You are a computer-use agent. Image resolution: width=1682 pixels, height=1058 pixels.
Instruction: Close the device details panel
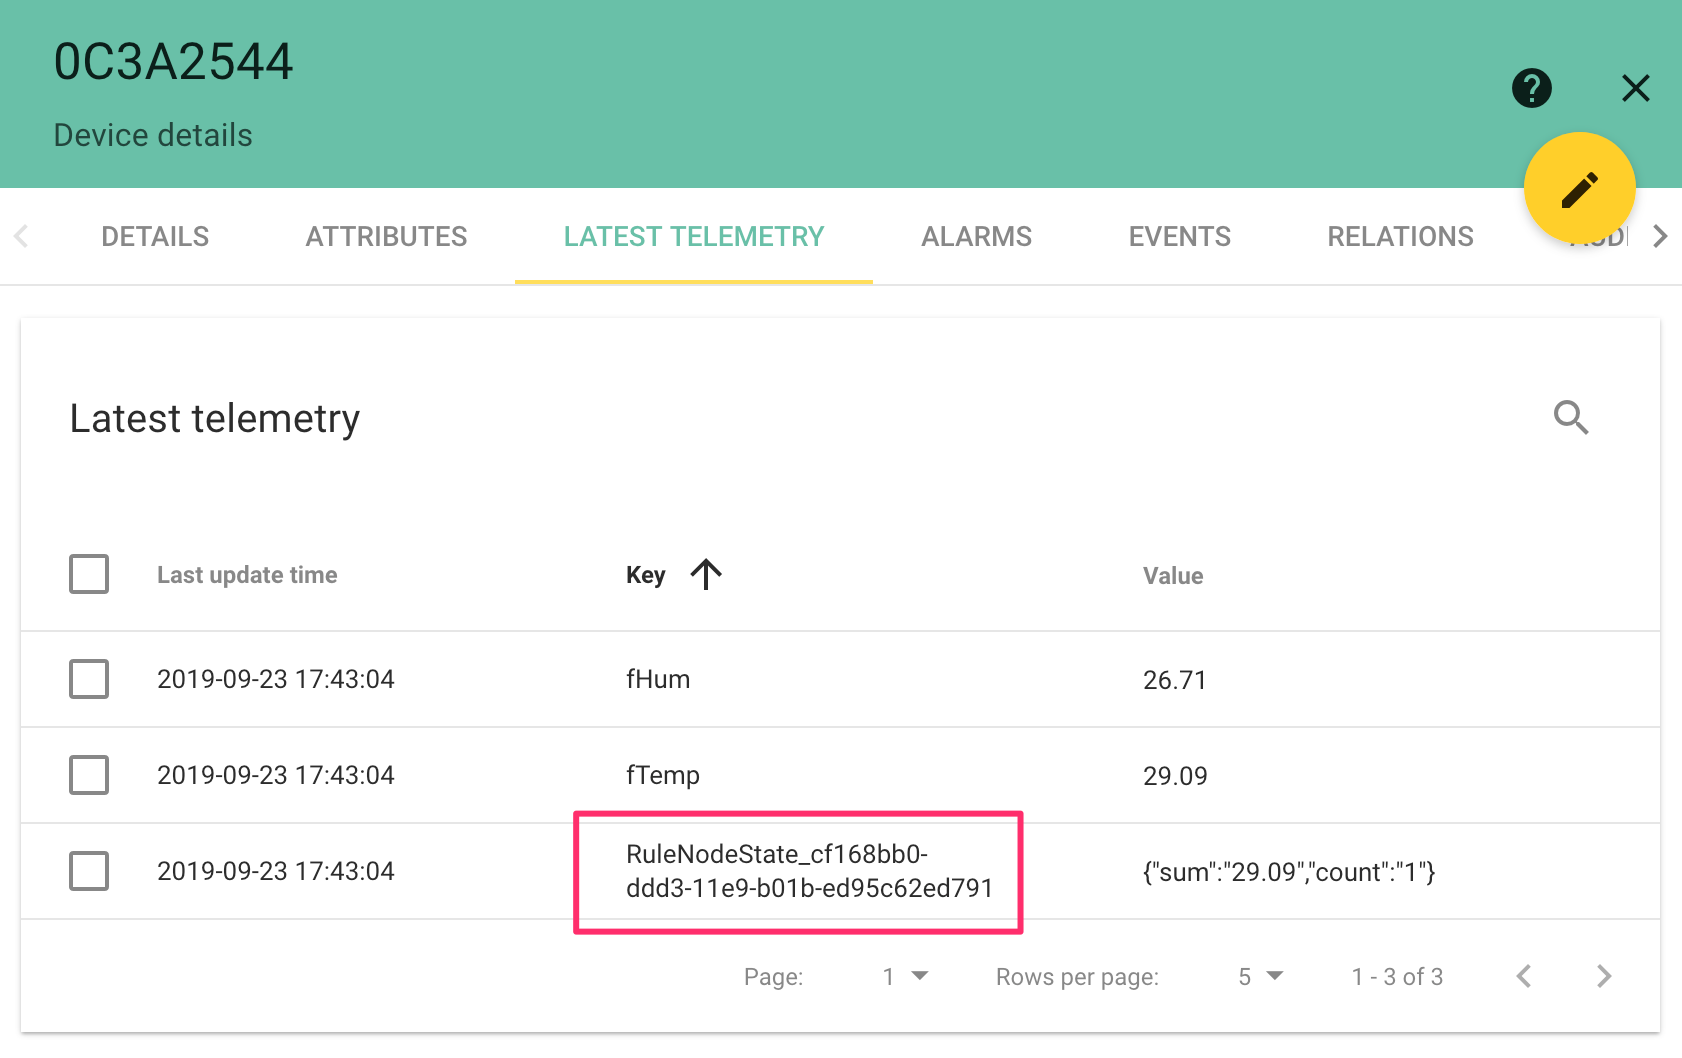coord(1635,88)
